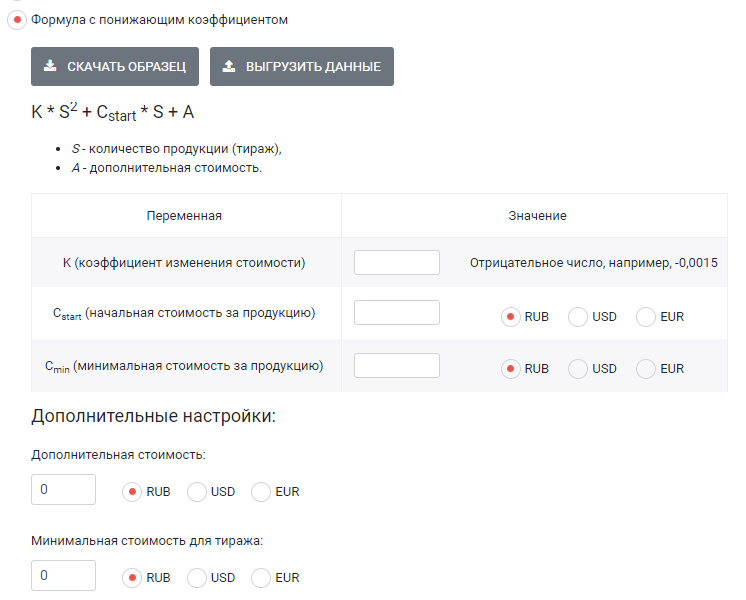Image resolution: width=746 pixels, height=600 pixels.
Task: Select RUB for the Cstart row
Action: [x=510, y=317]
